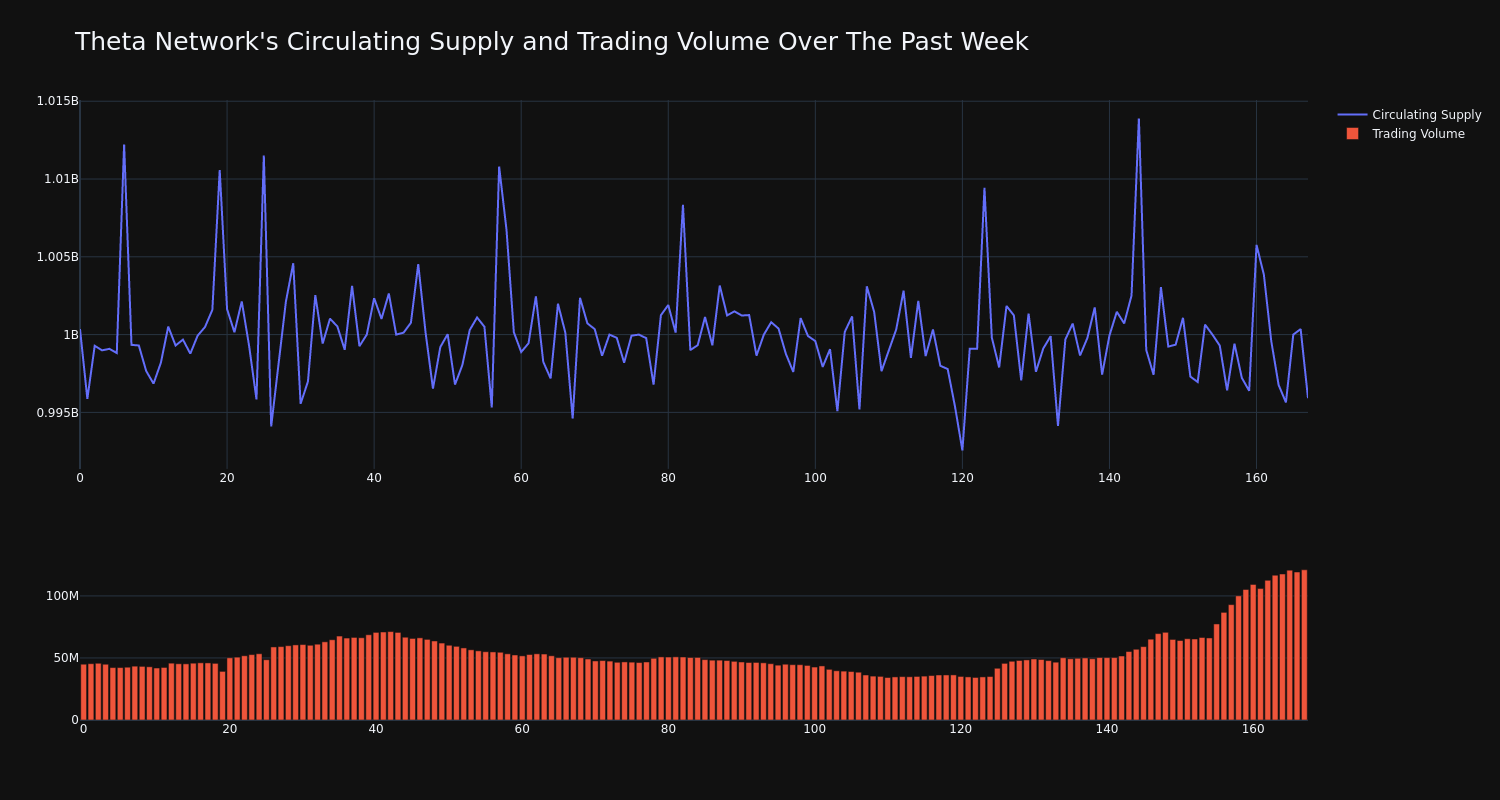Click the 0 volume y-axis label

[x=74, y=720]
